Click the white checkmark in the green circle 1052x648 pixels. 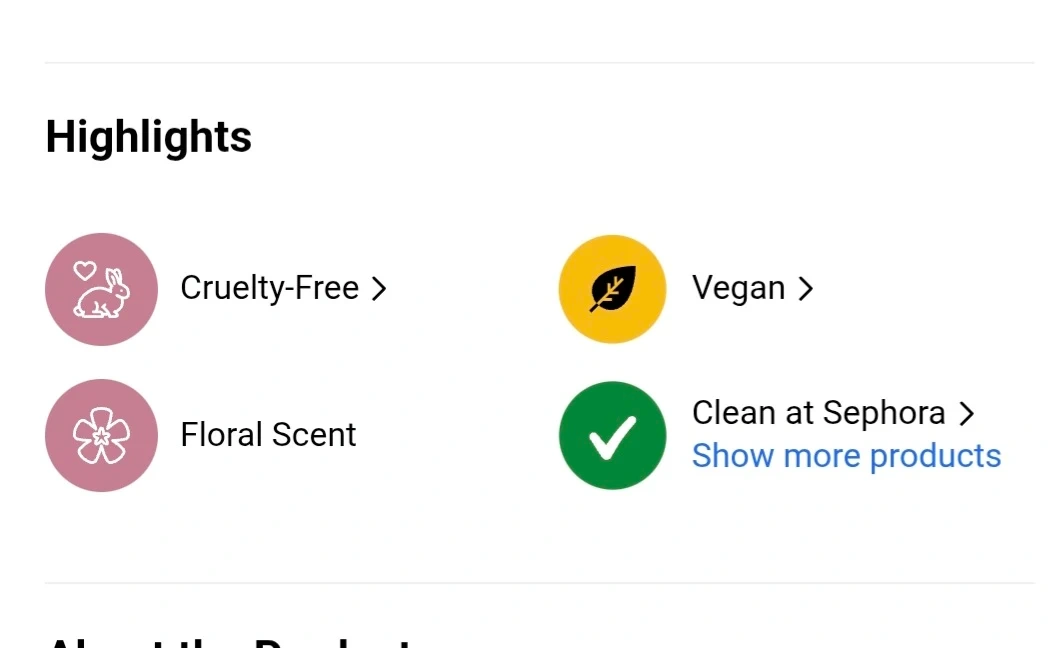(612, 437)
